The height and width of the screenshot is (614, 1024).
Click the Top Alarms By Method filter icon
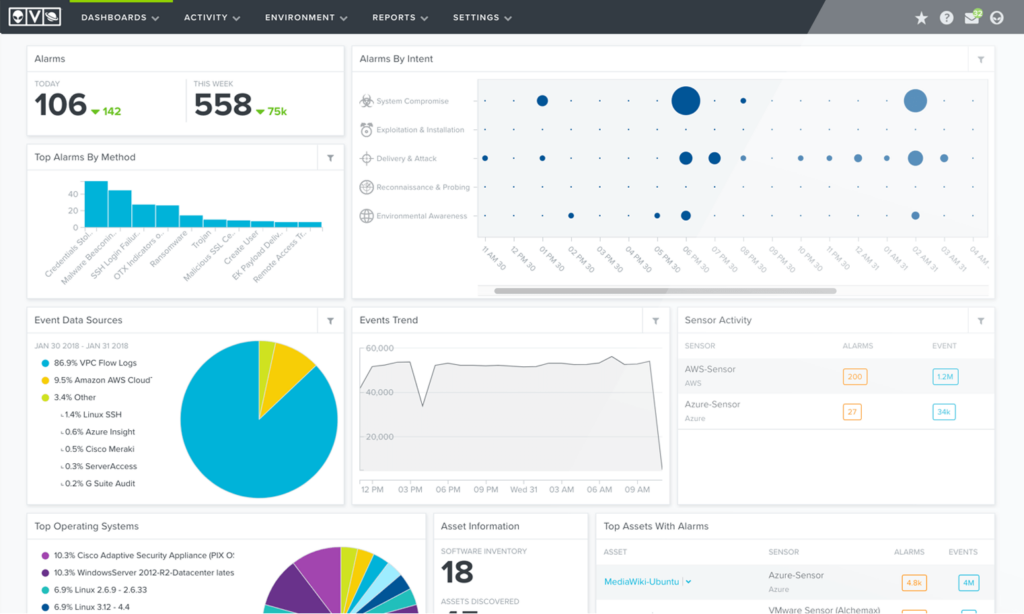point(330,158)
